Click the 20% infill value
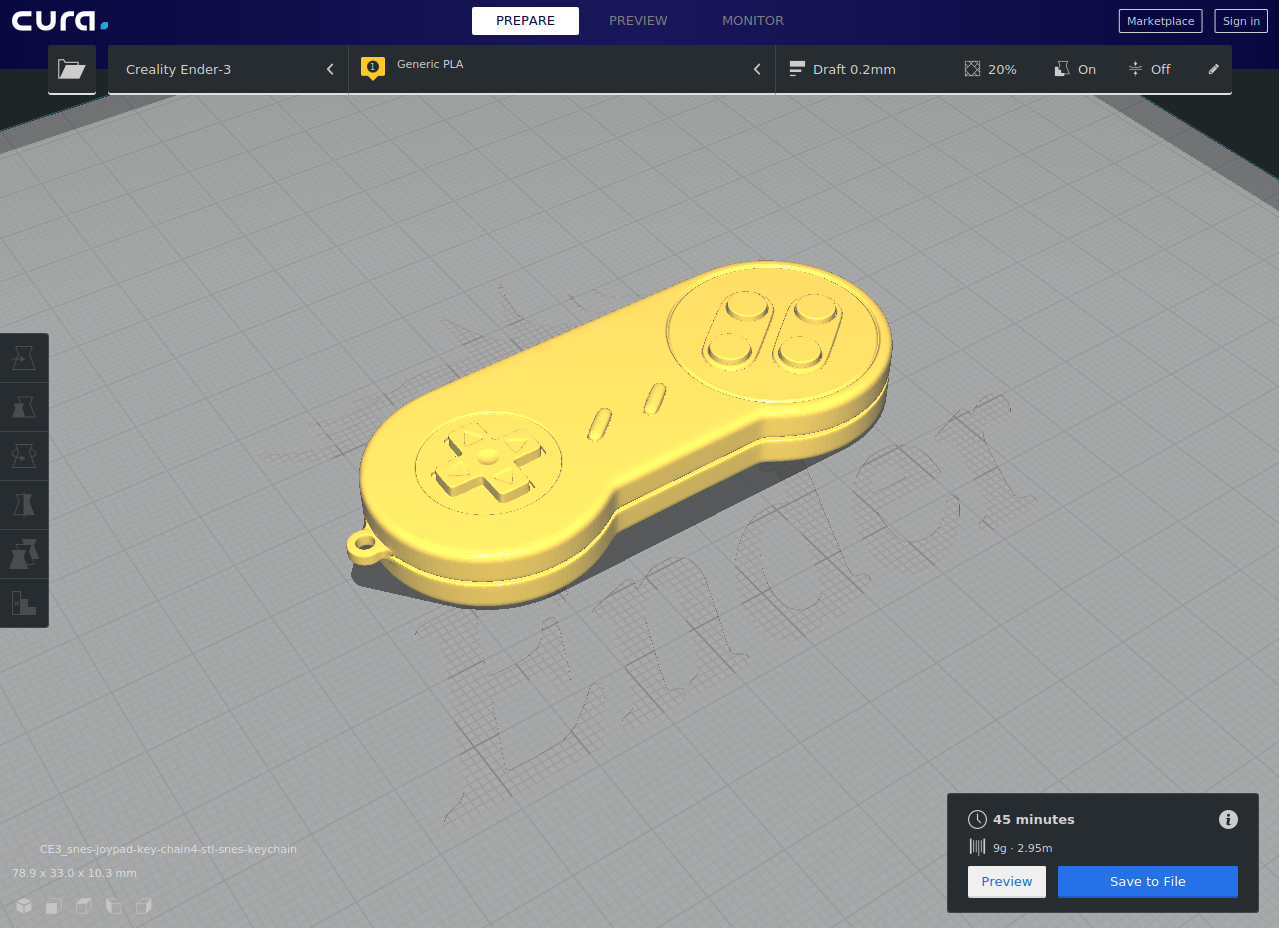This screenshot has width=1279, height=928. pyautogui.click(x=1002, y=69)
